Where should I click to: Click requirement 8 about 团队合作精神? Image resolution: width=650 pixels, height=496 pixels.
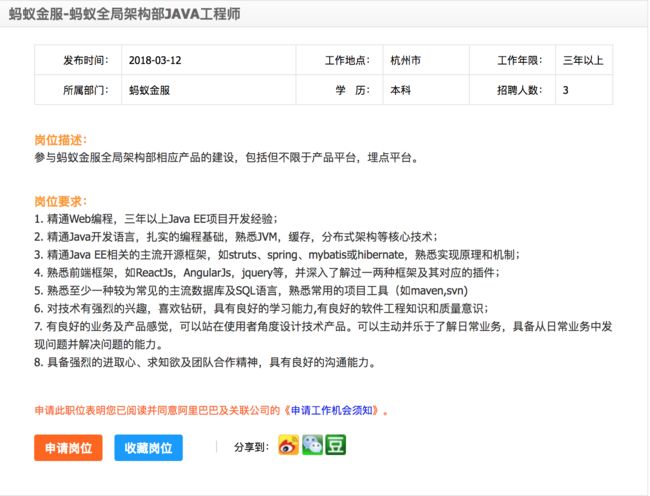click(x=206, y=362)
